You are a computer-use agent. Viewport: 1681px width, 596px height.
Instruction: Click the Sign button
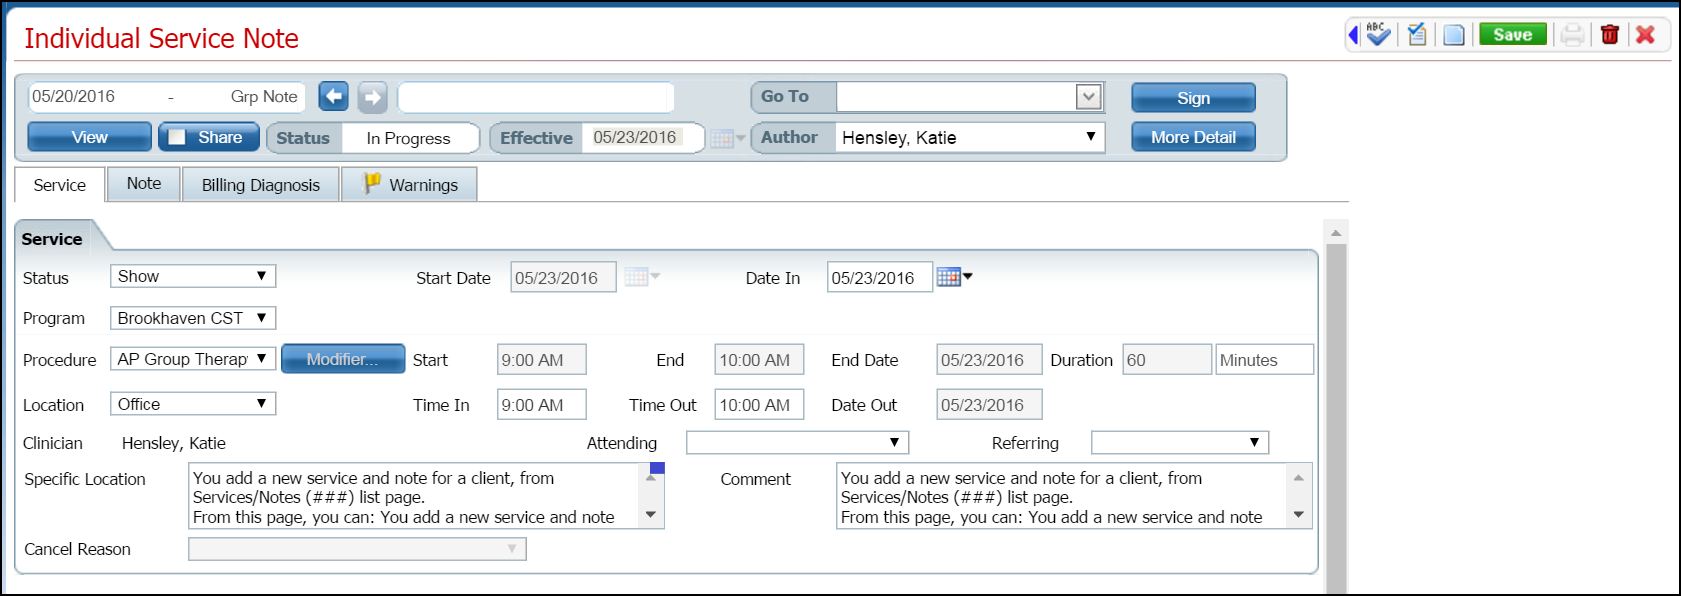pyautogui.click(x=1193, y=98)
